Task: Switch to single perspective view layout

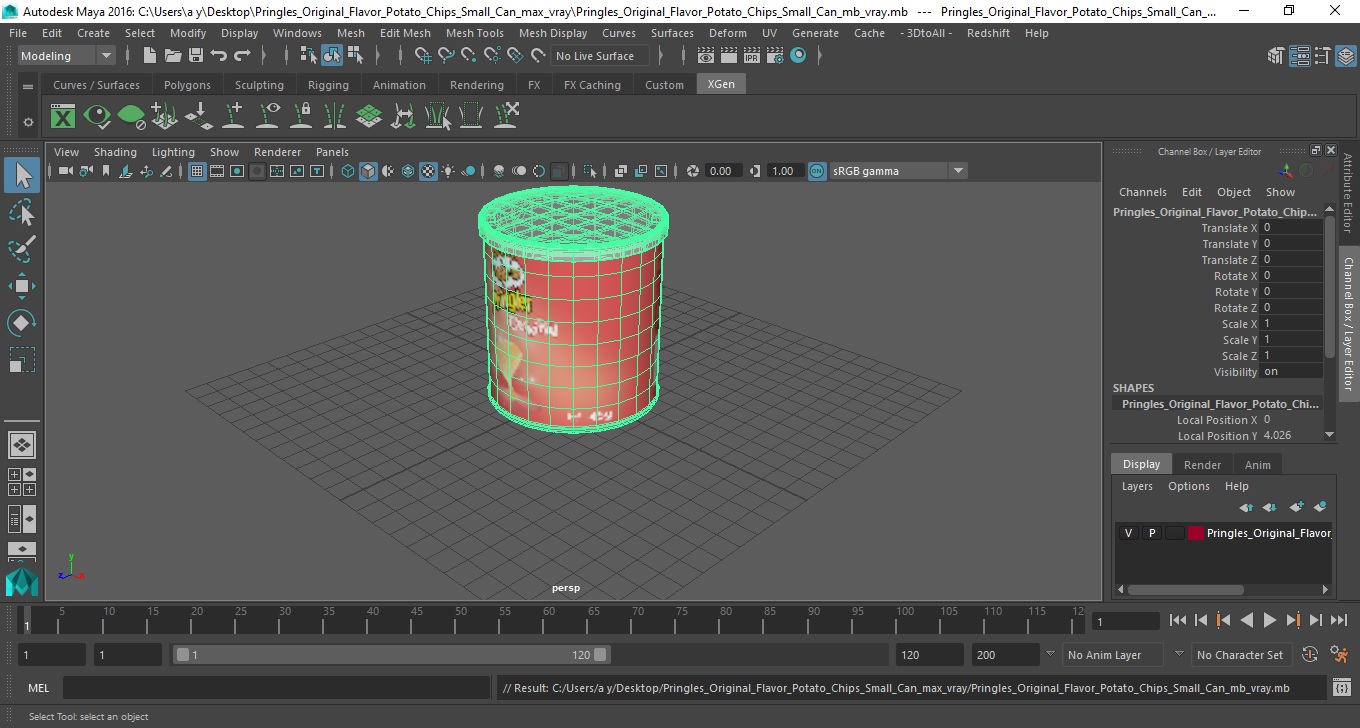Action: [x=22, y=445]
